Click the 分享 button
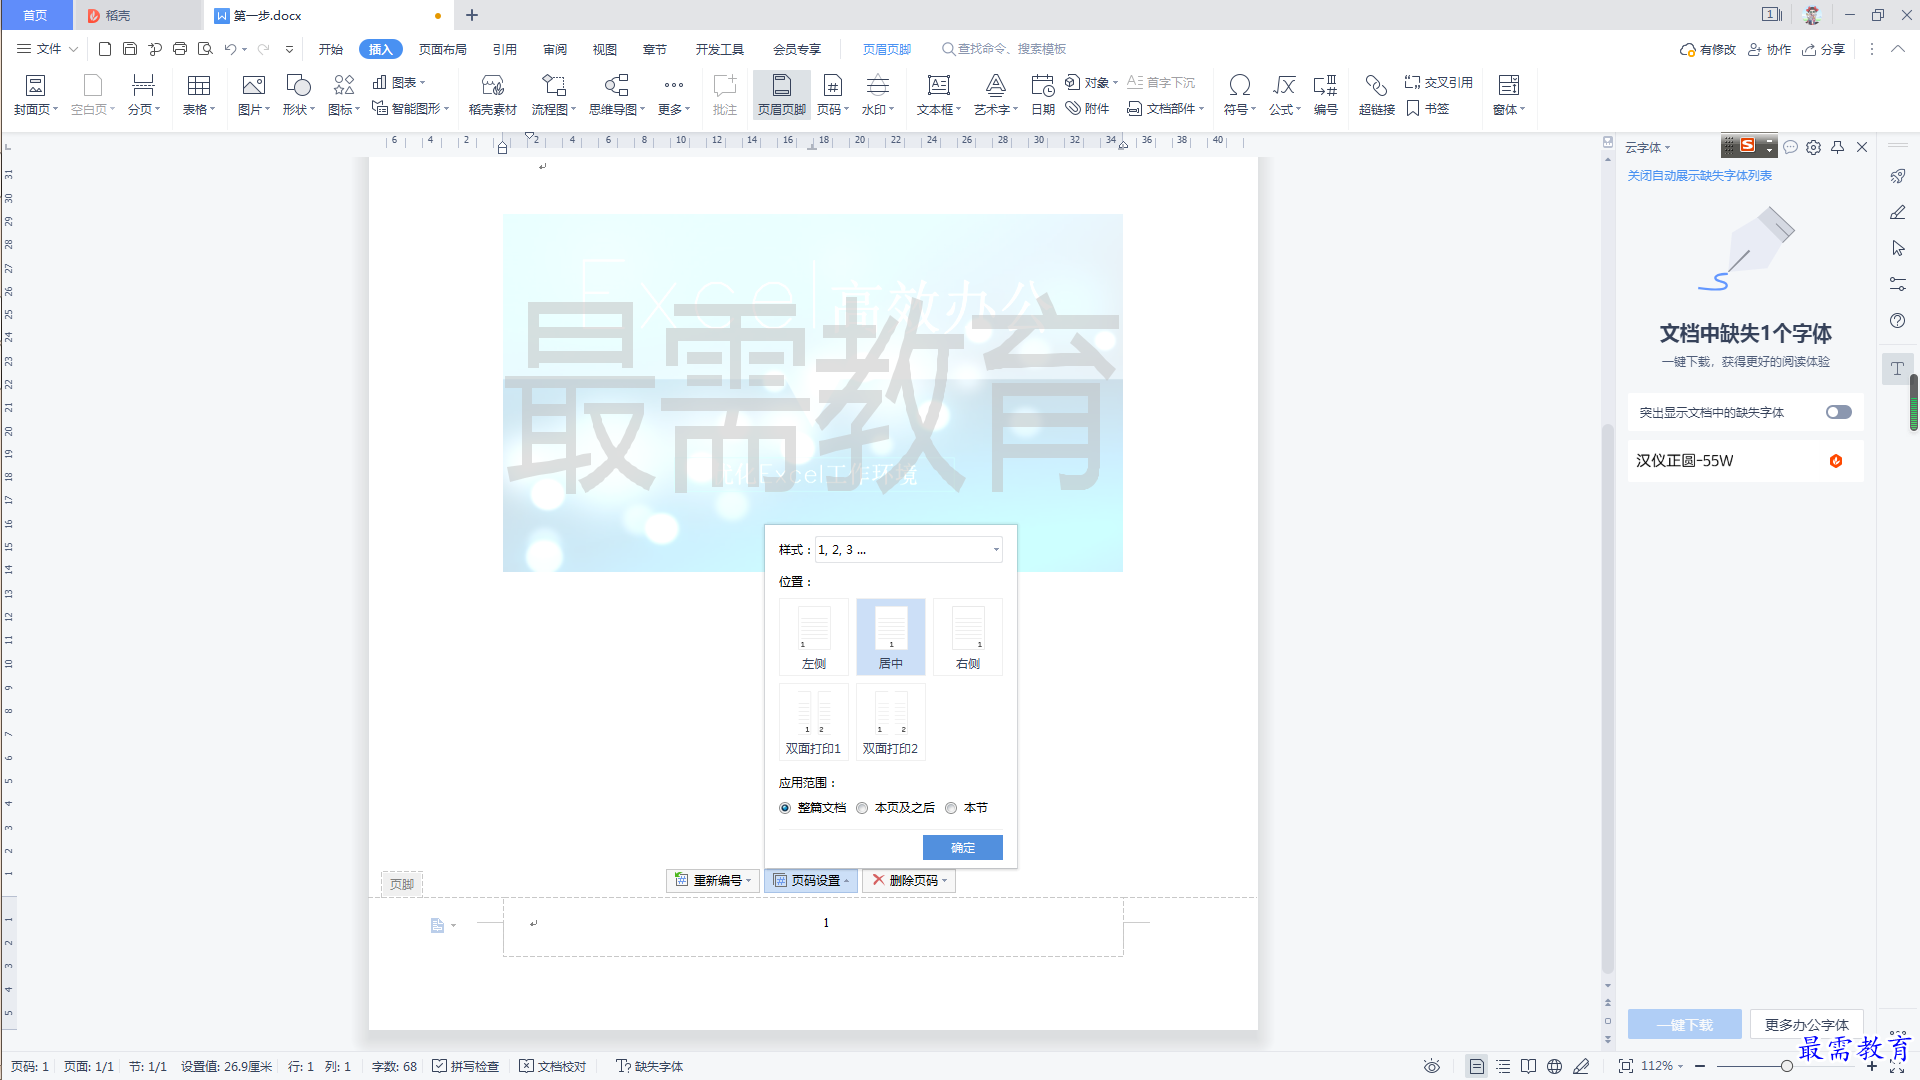 1824,49
